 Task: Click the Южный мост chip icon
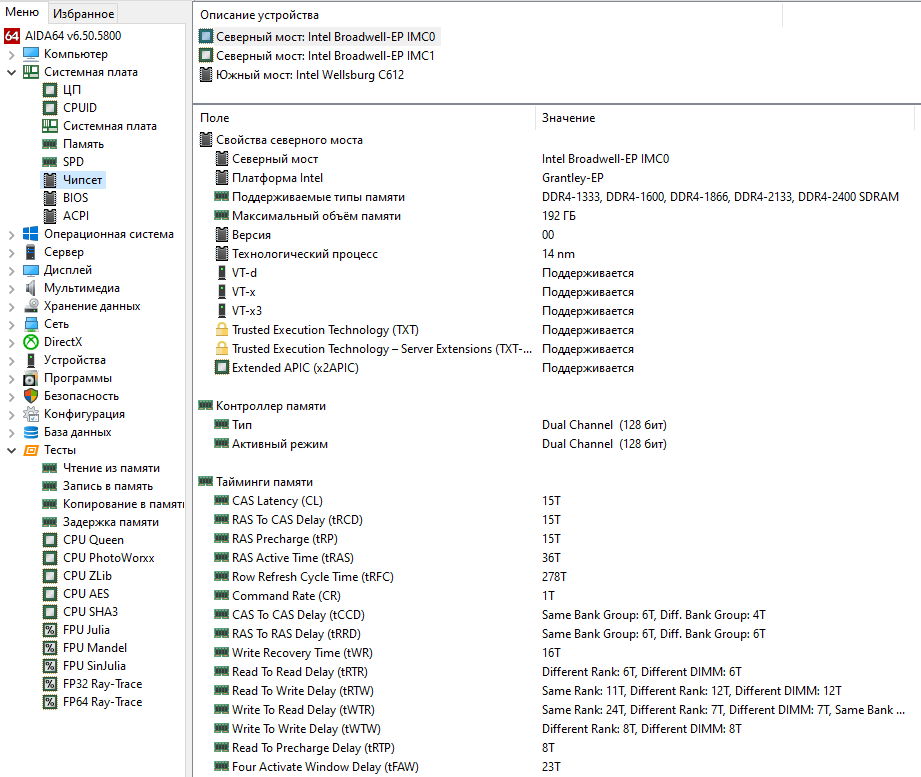pyautogui.click(x=206, y=75)
